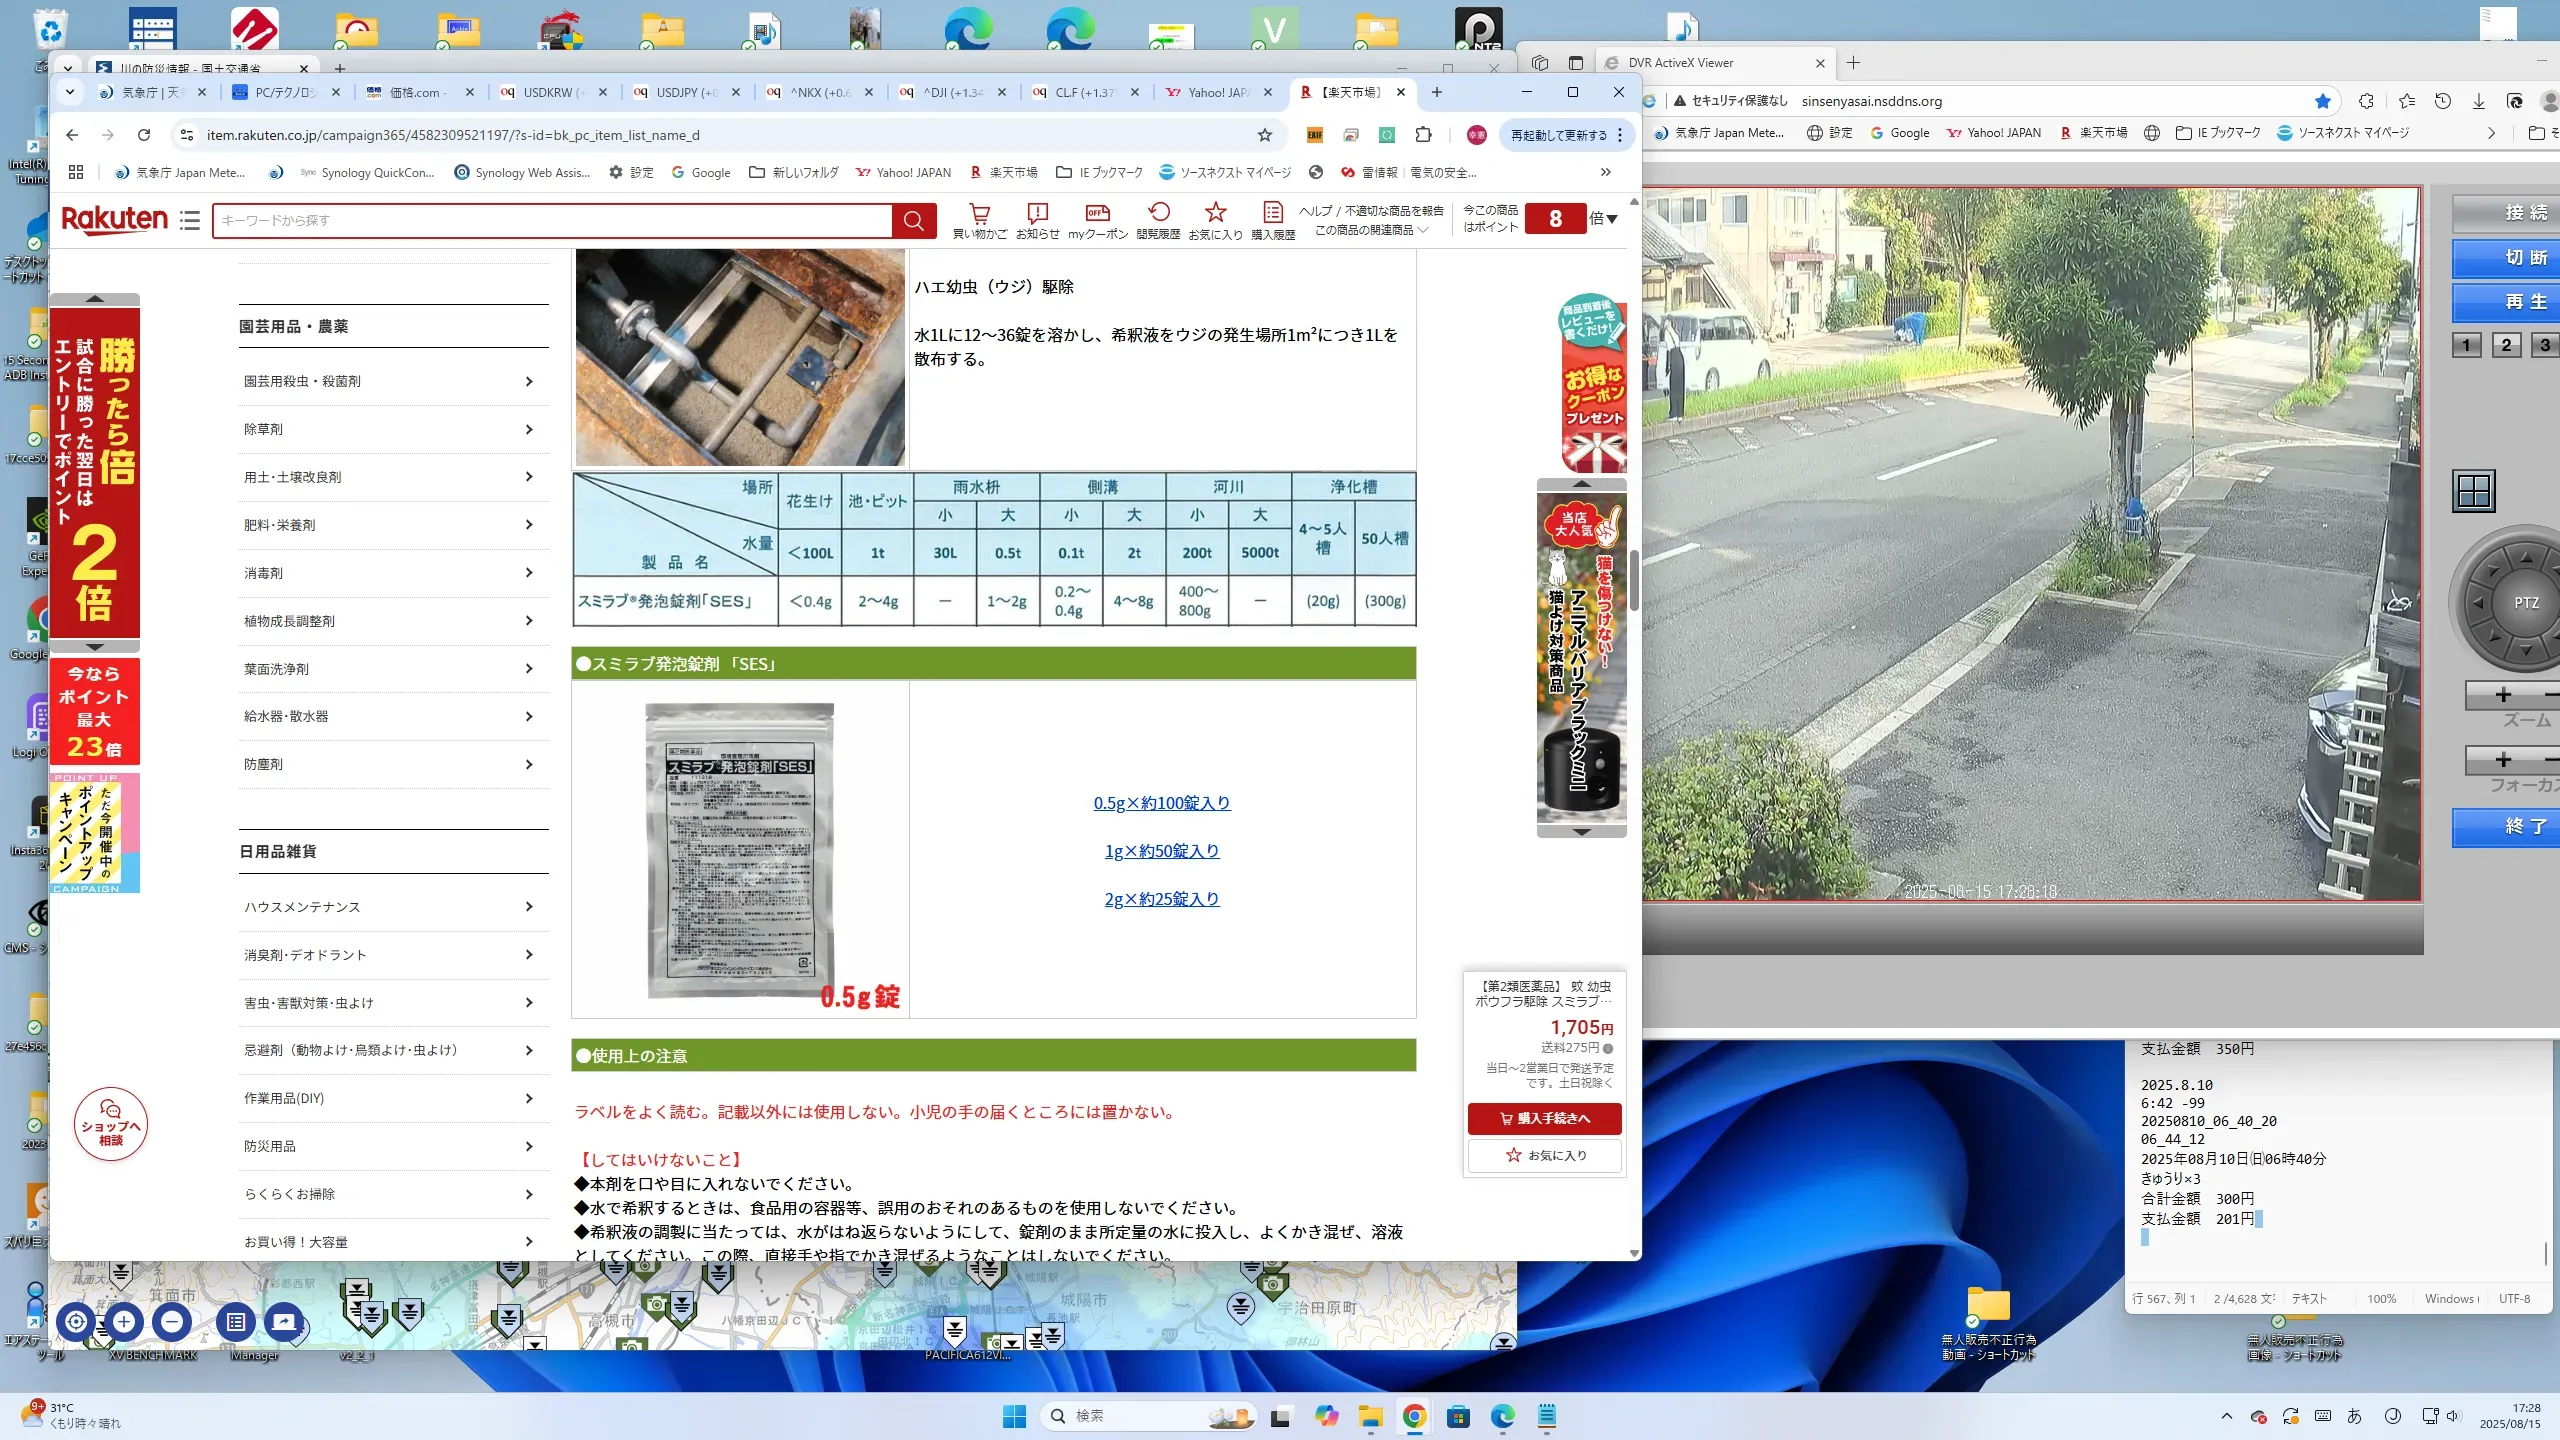The width and height of the screenshot is (2560, 1440).
Task: Open the 購入履歴 purchase history icon
Action: pyautogui.click(x=1272, y=214)
